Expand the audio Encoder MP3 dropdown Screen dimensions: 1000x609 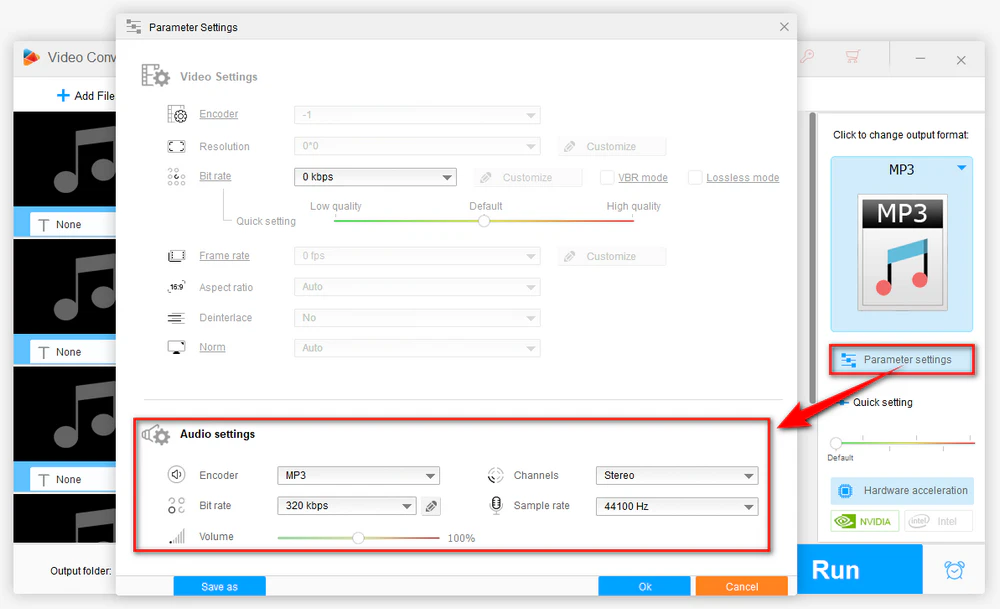coord(358,476)
